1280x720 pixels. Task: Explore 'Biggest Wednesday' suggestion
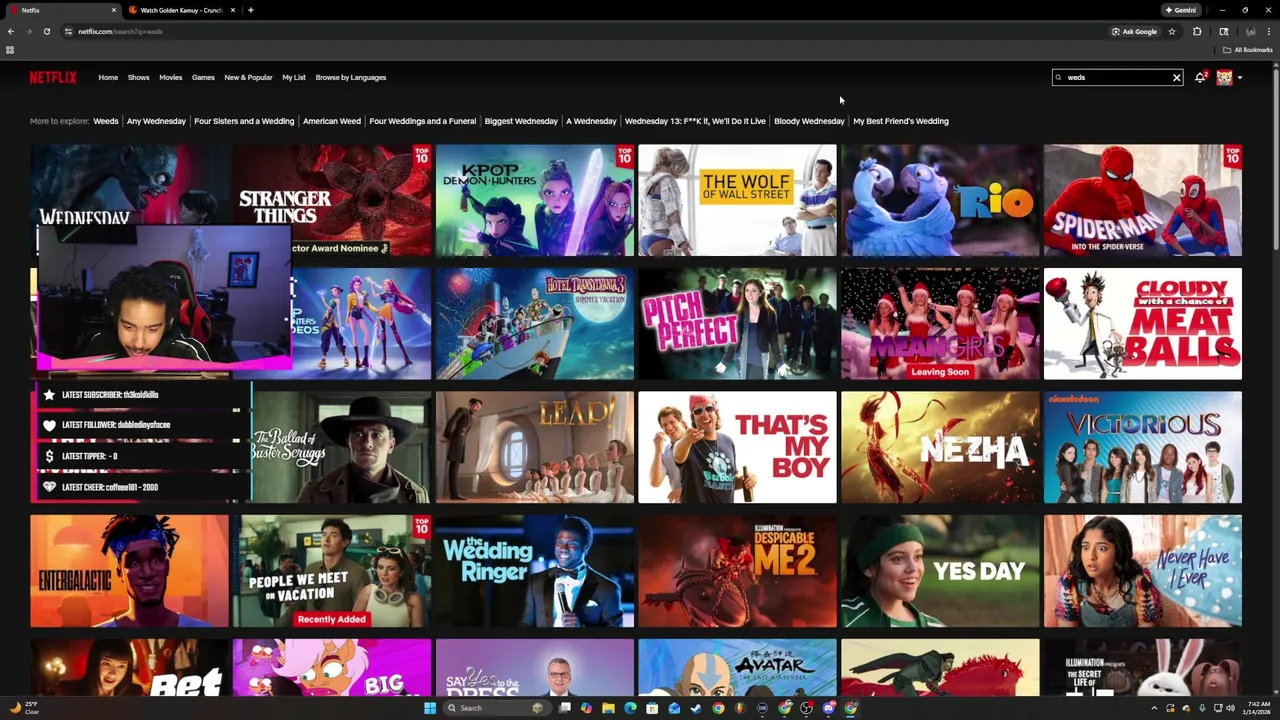point(521,121)
